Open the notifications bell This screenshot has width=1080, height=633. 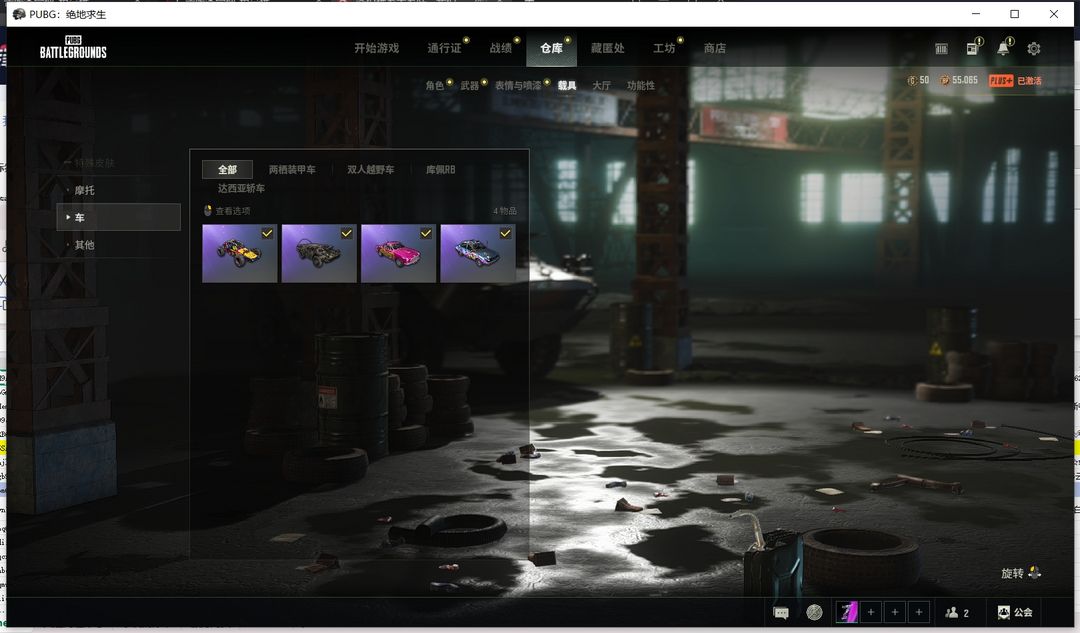[1004, 48]
